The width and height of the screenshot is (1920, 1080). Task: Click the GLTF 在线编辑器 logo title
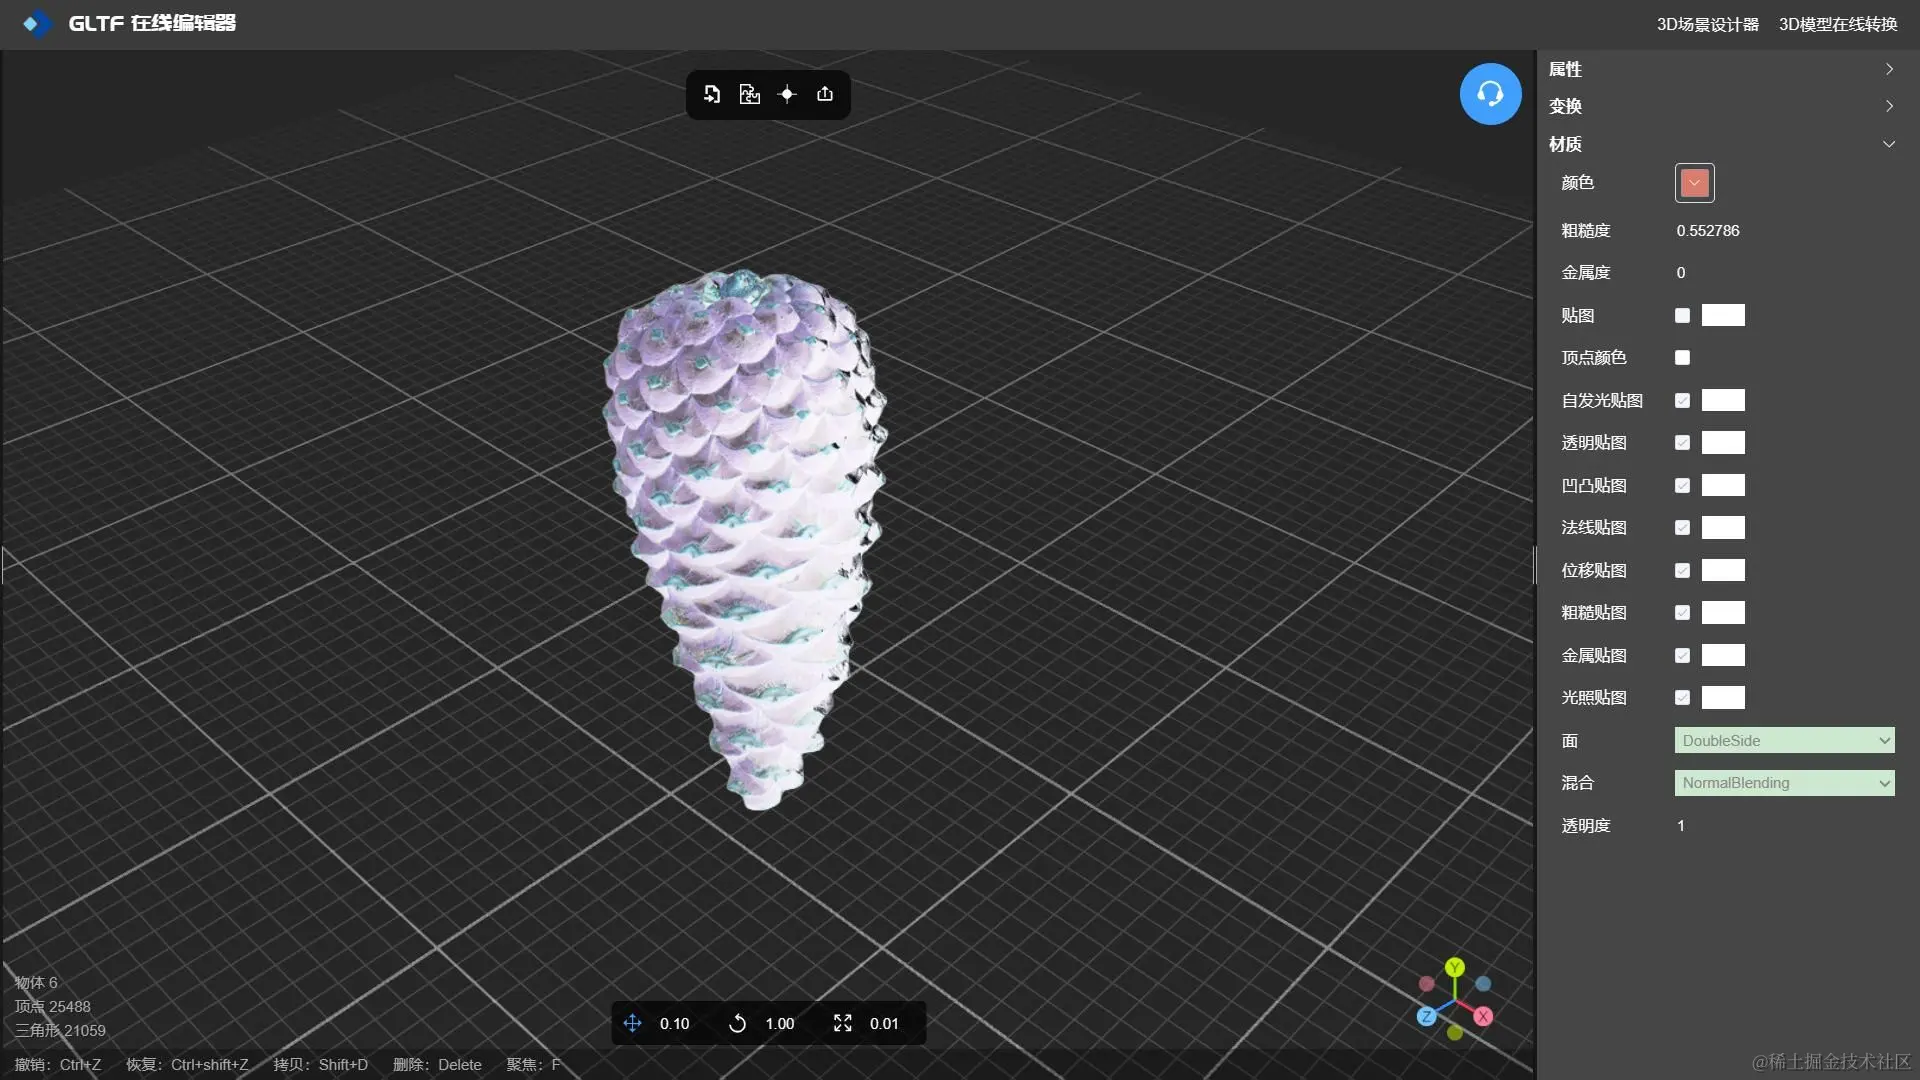(x=150, y=23)
